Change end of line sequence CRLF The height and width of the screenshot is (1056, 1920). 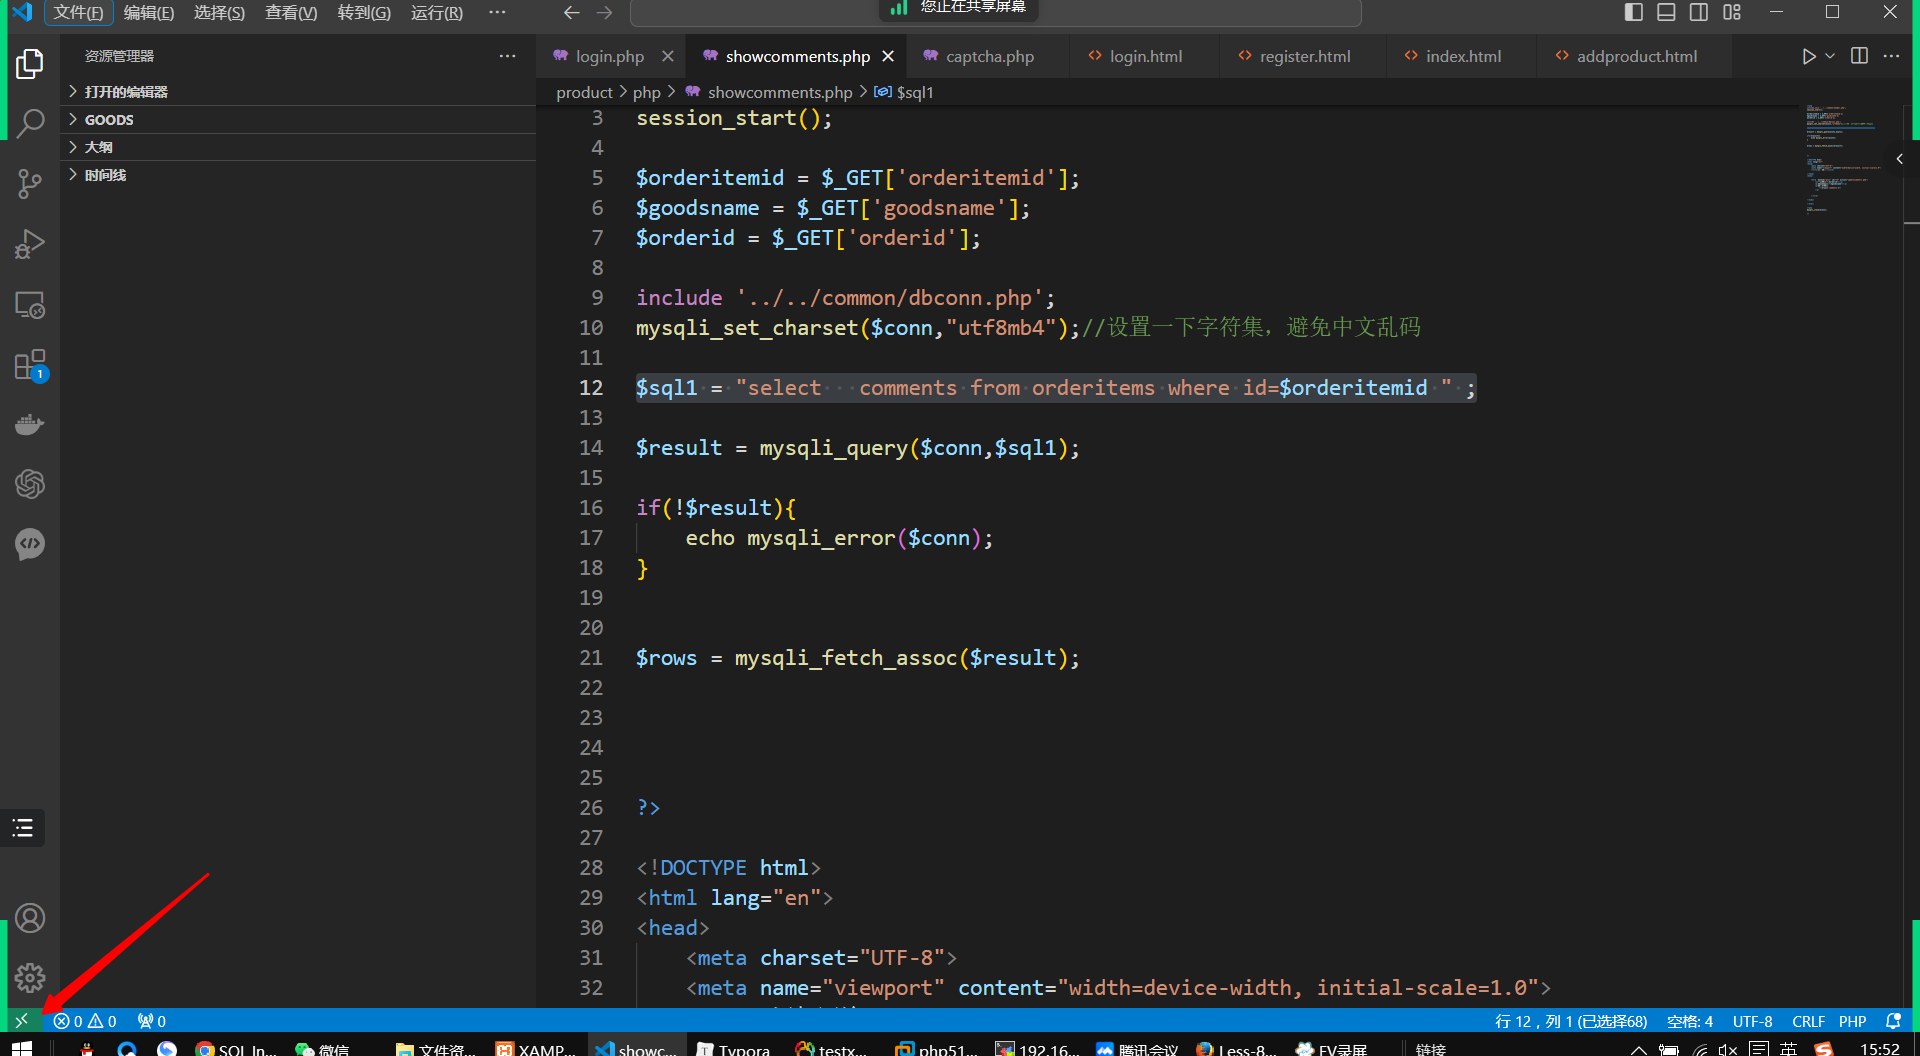(x=1808, y=1021)
